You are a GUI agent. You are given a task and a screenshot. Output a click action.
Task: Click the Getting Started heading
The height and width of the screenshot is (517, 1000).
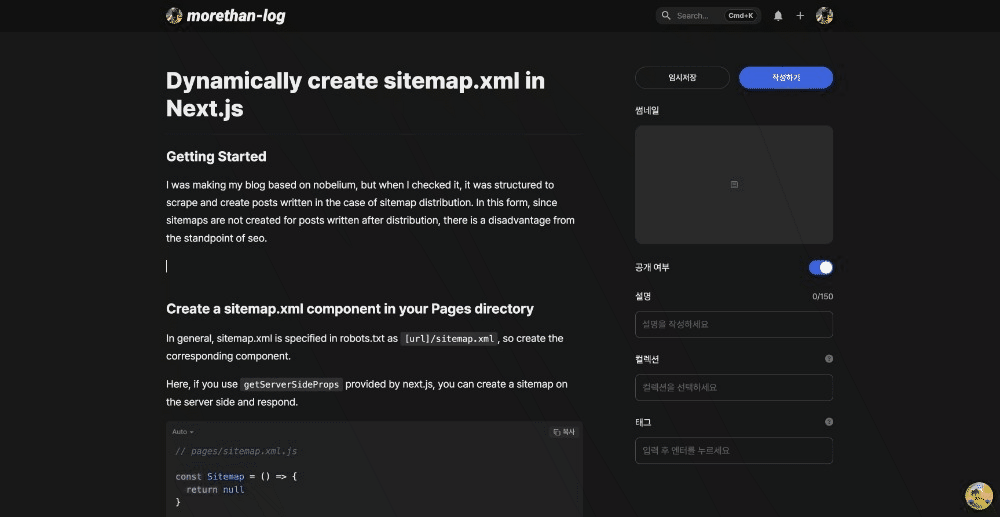(x=216, y=156)
